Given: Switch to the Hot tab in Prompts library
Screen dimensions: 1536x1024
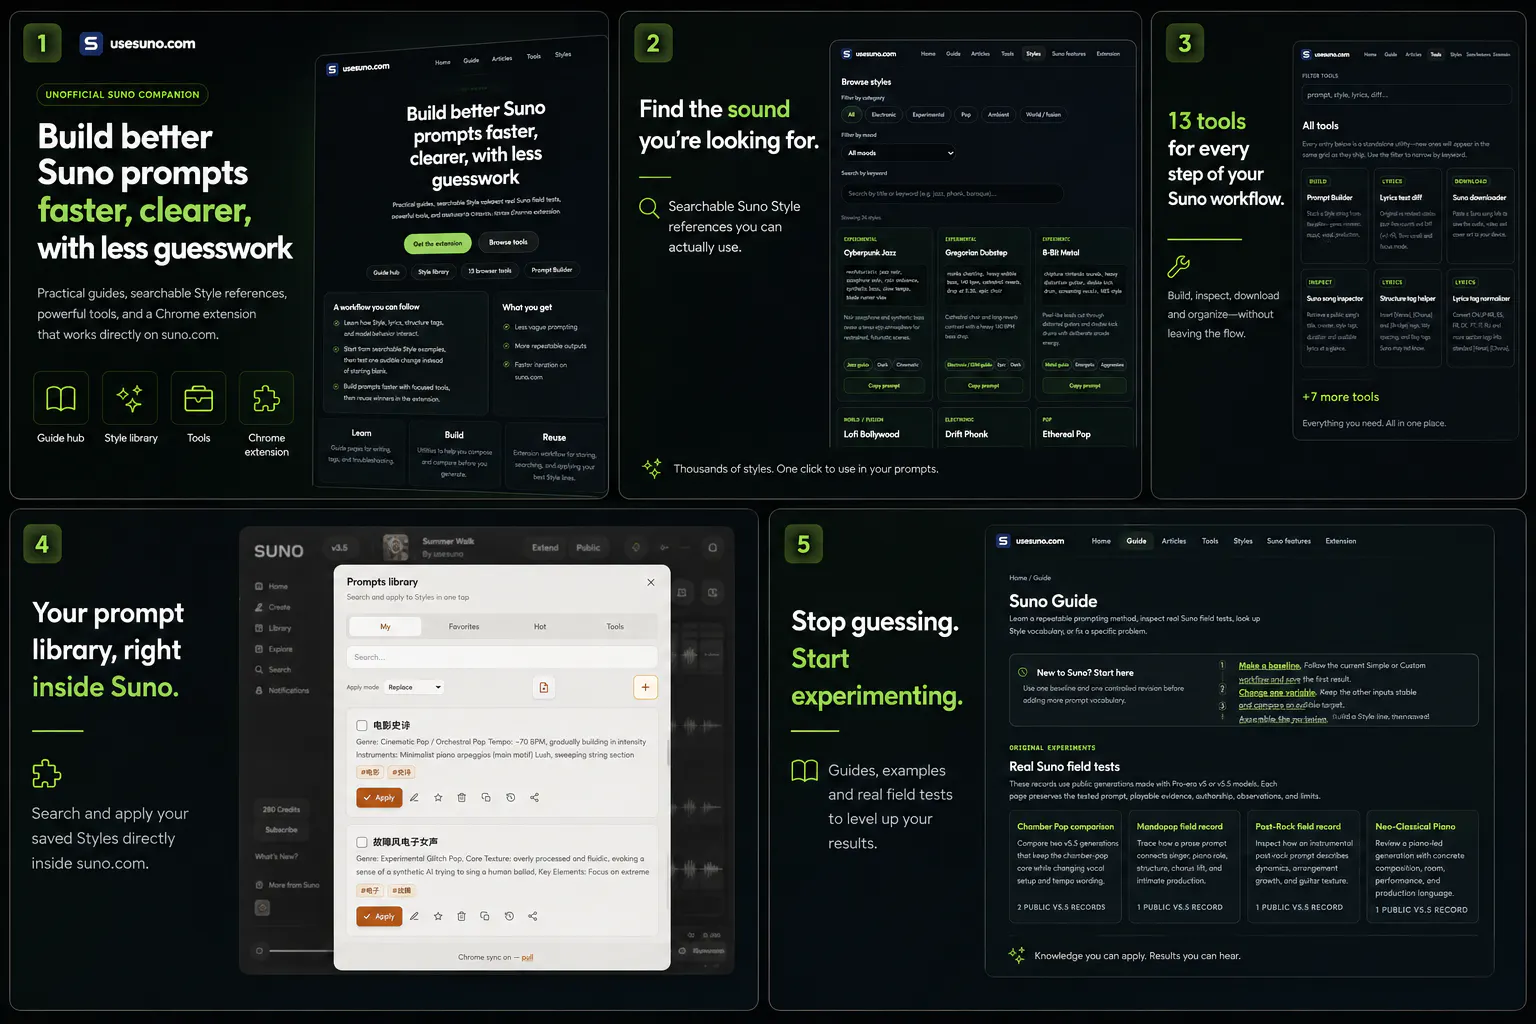Looking at the screenshot, I should tap(540, 627).
